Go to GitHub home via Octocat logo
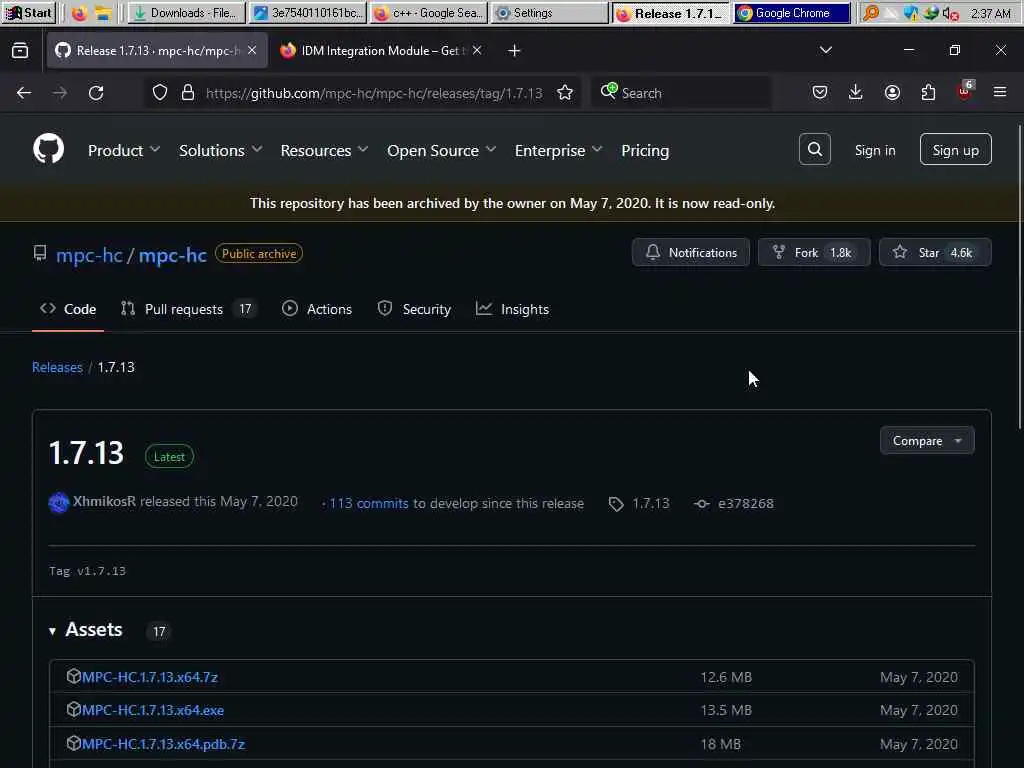The image size is (1024, 768). tap(48, 149)
